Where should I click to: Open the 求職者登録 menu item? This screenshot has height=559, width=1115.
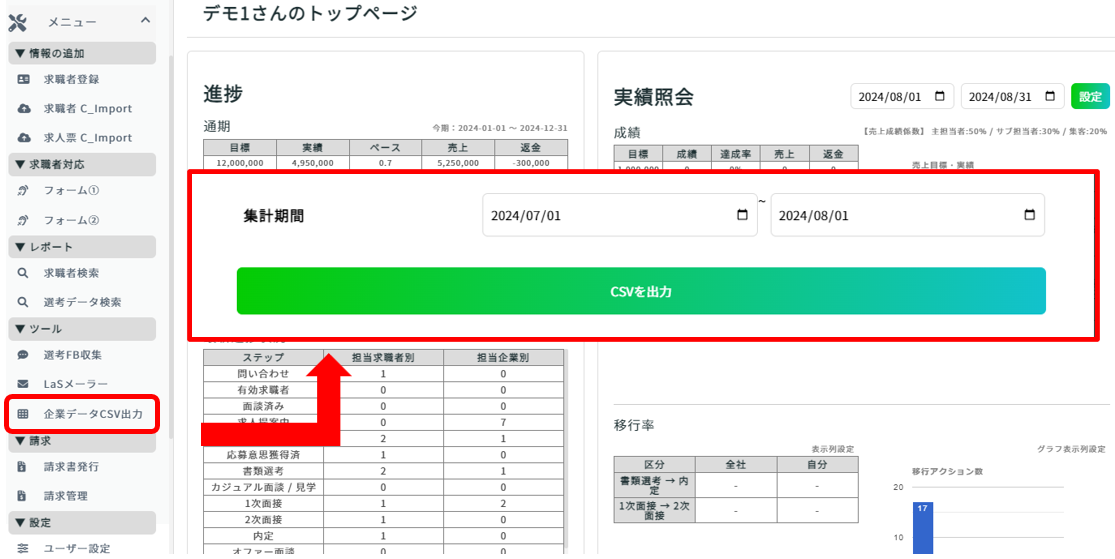(70, 80)
